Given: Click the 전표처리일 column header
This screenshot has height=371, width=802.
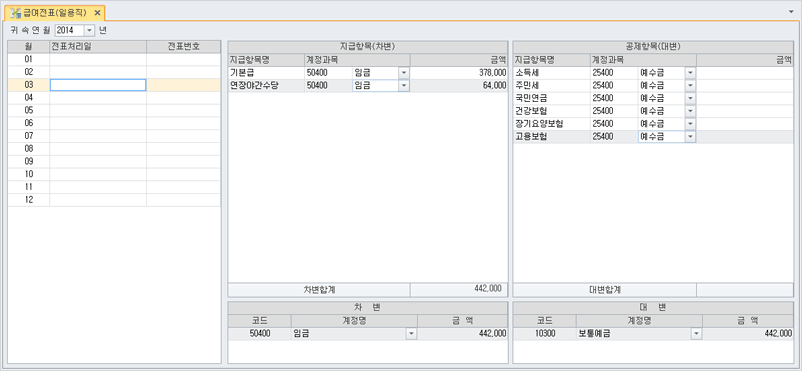Looking at the screenshot, I should click(98, 47).
